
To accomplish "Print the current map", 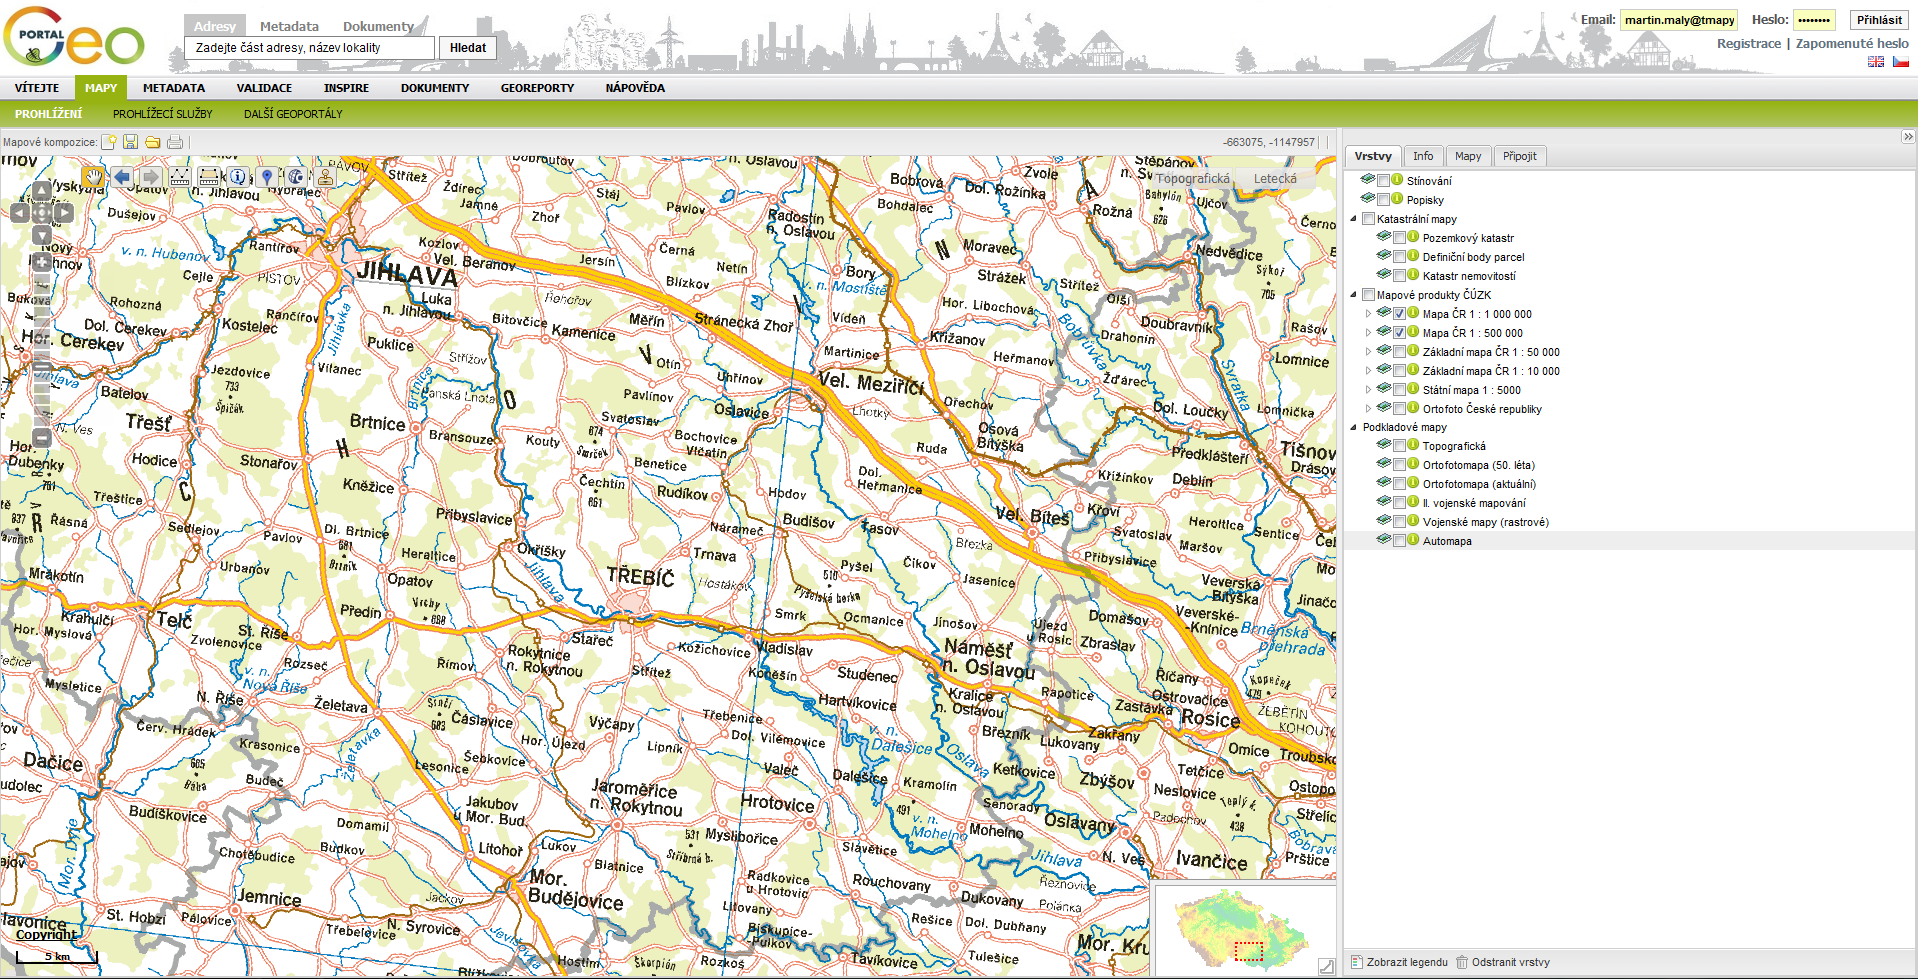I will coord(175,142).
